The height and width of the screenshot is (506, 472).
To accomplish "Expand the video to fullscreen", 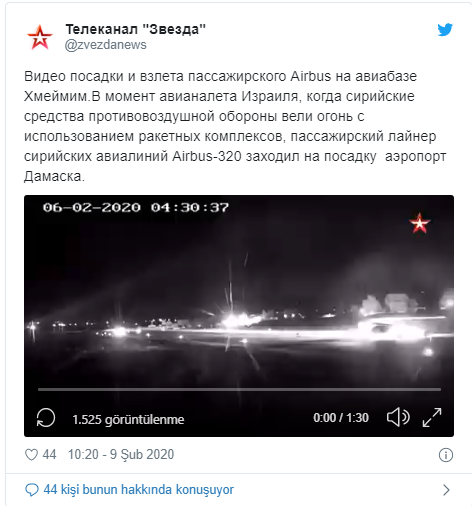I will [432, 417].
